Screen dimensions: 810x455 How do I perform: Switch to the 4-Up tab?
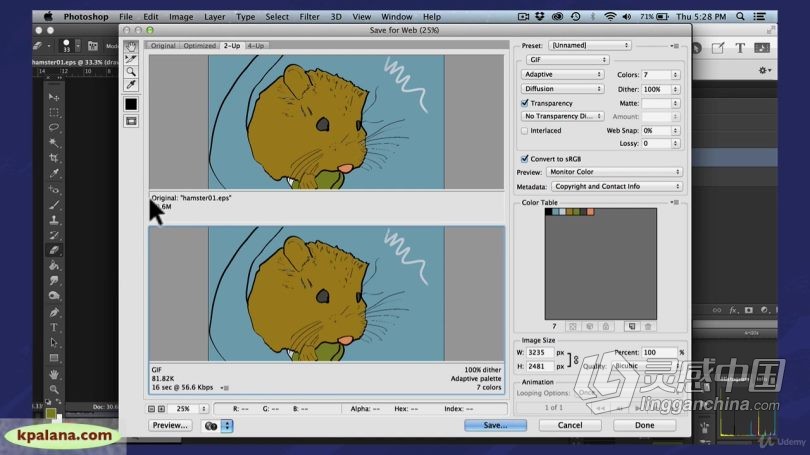(x=255, y=45)
